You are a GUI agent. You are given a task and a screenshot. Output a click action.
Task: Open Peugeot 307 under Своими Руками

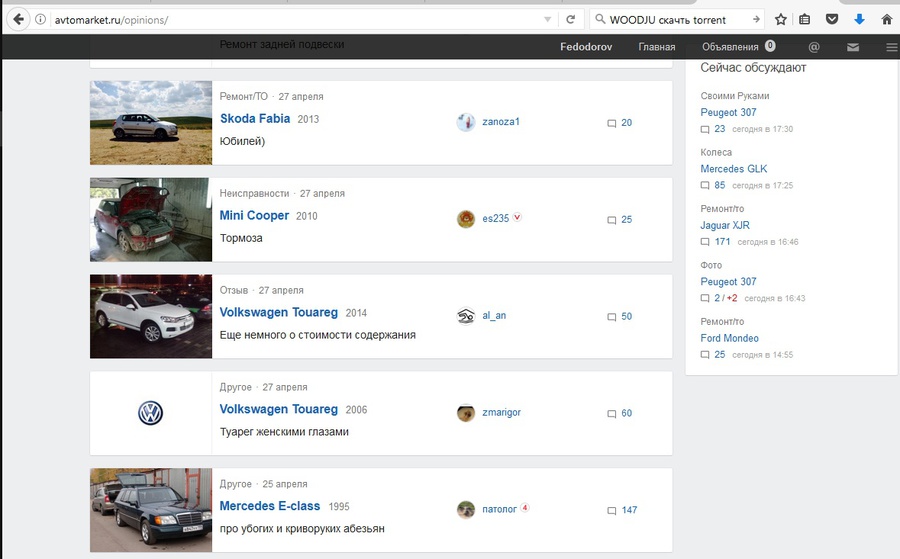[x=728, y=112]
